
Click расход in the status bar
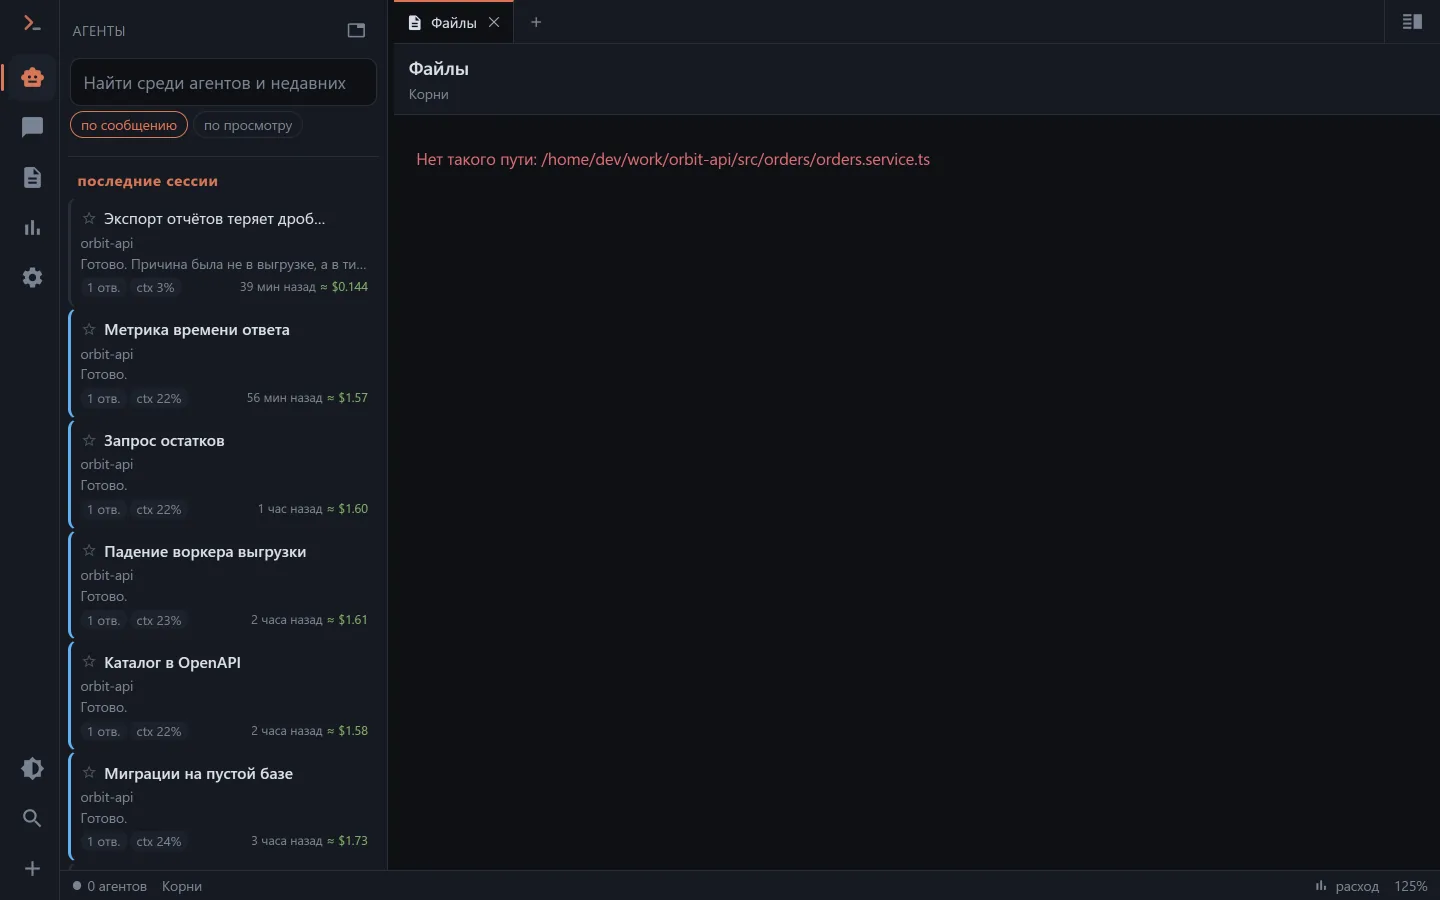(1347, 886)
